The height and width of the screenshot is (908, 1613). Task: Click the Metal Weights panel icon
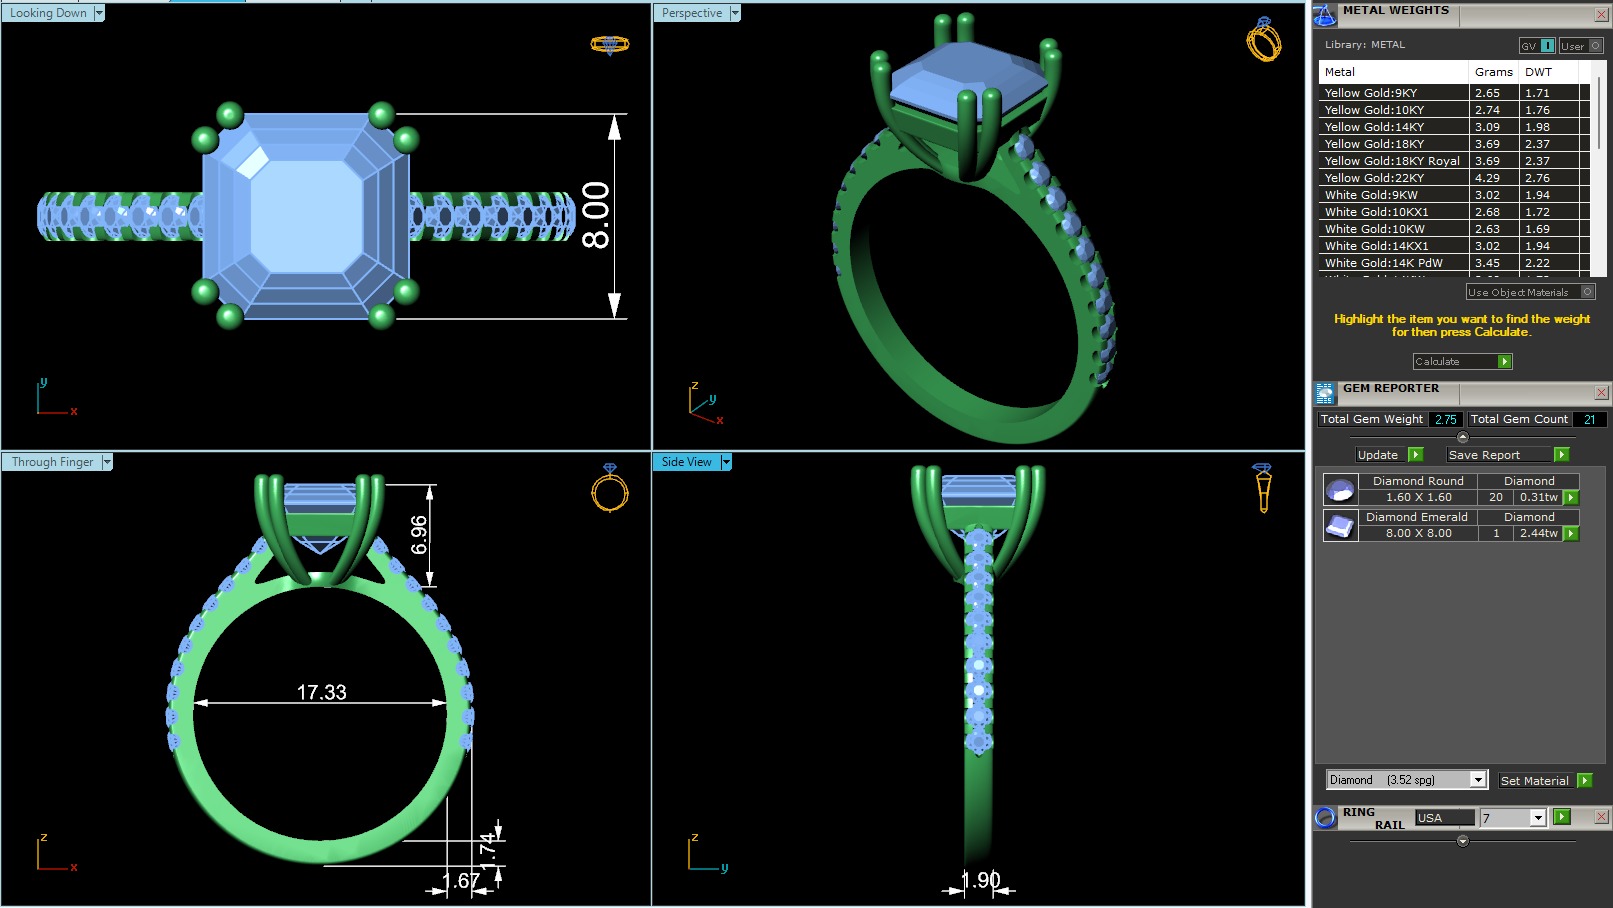(x=1324, y=15)
